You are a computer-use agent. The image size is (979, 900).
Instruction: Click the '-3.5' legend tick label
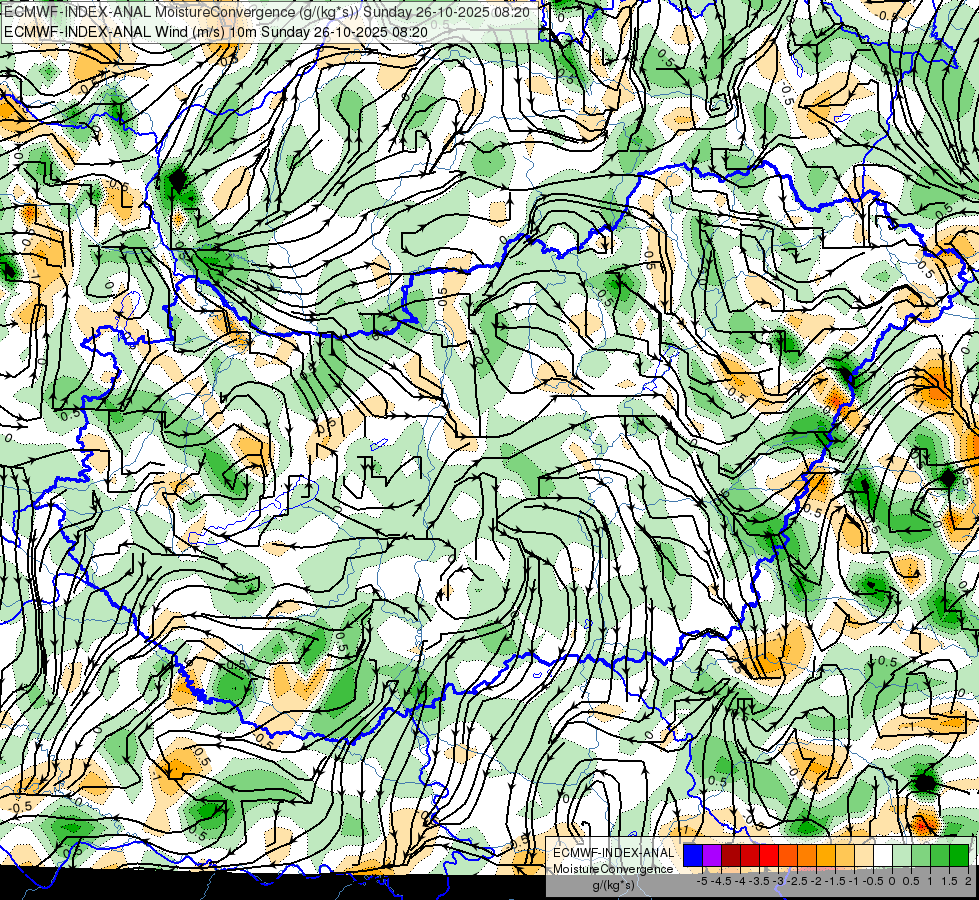(759, 881)
